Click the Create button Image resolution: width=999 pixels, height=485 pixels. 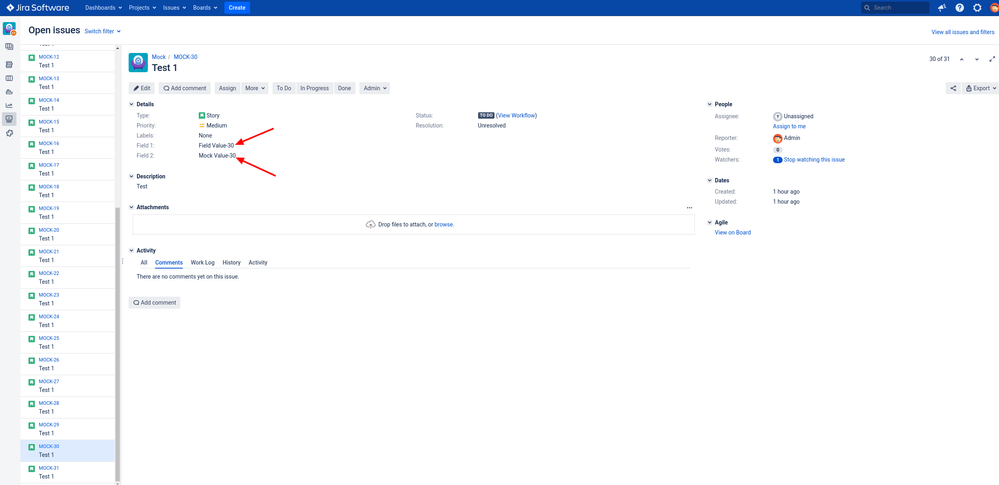[237, 8]
